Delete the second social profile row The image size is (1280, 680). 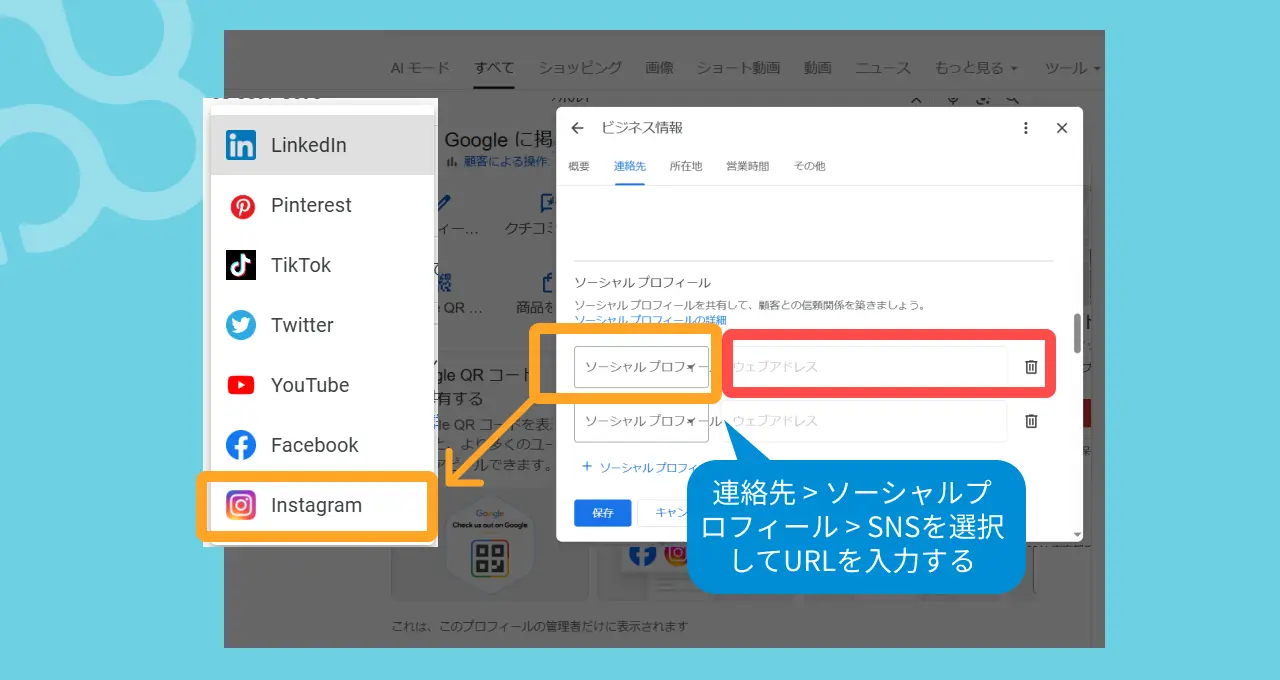(x=1031, y=422)
